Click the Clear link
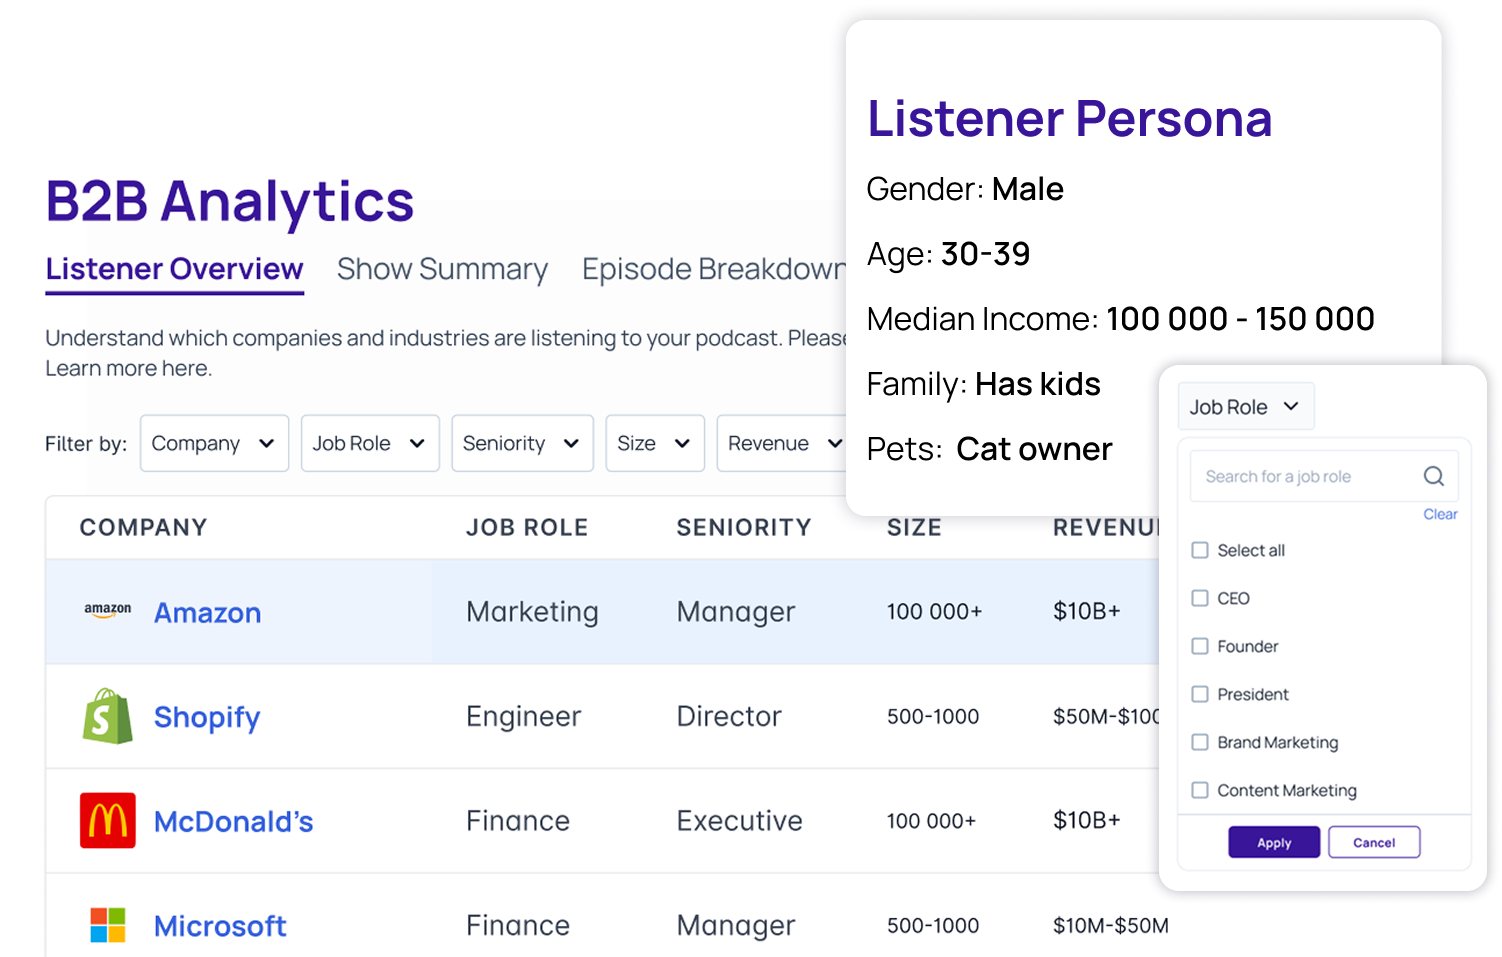 point(1440,514)
